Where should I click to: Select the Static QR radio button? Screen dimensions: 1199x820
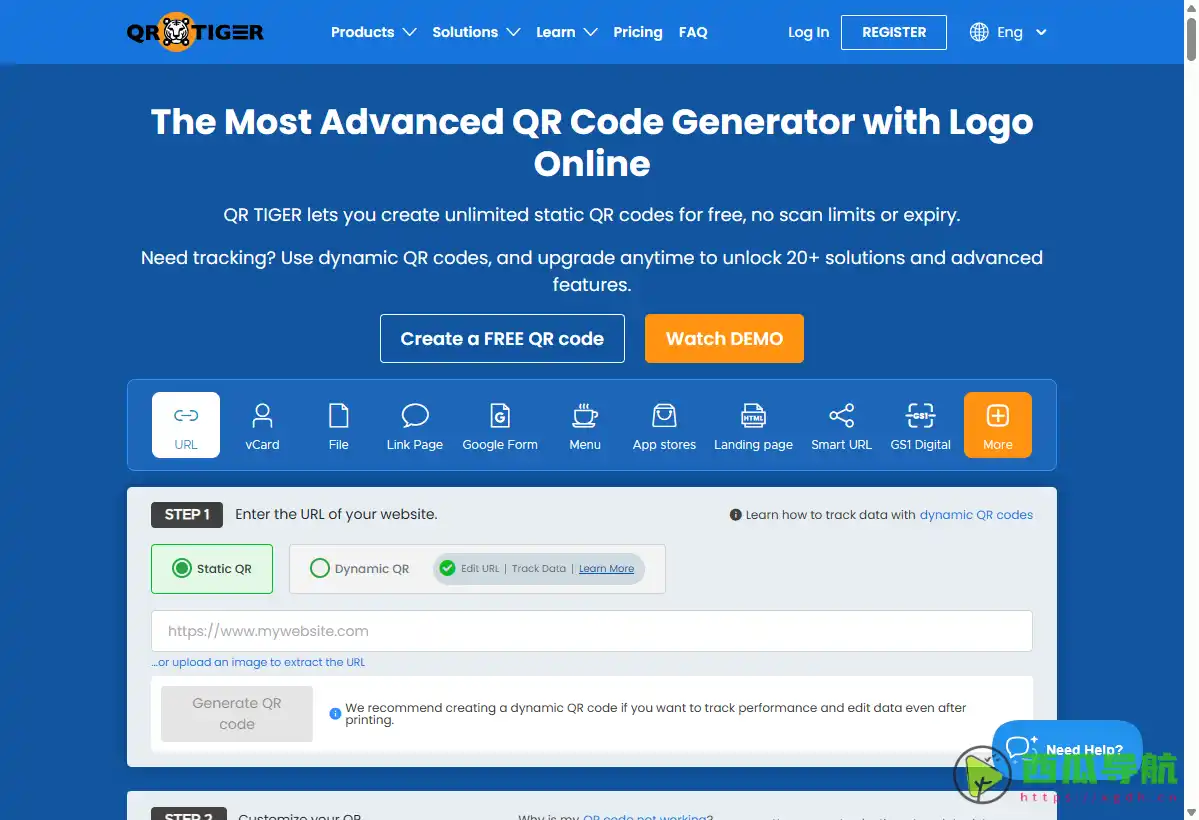[182, 568]
